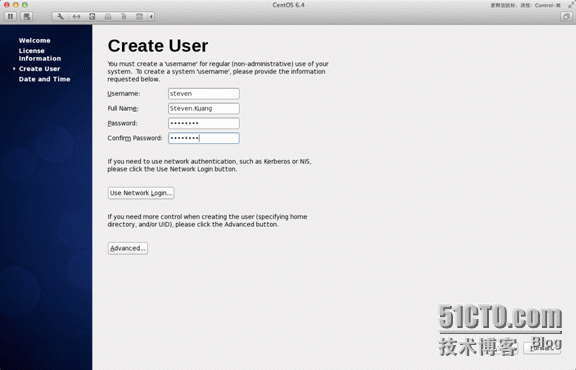Open virtual machine settings via wrench icon

[x=60, y=17]
